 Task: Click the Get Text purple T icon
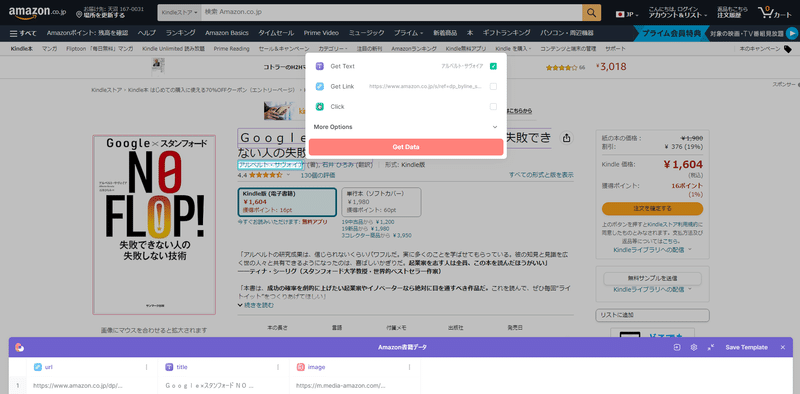tap(319, 66)
